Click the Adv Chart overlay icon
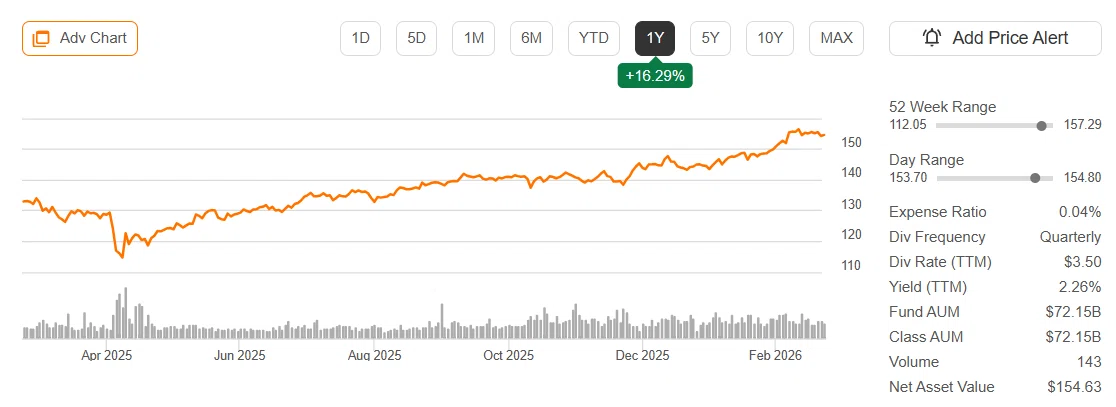This screenshot has width=1116, height=407. tap(41, 38)
